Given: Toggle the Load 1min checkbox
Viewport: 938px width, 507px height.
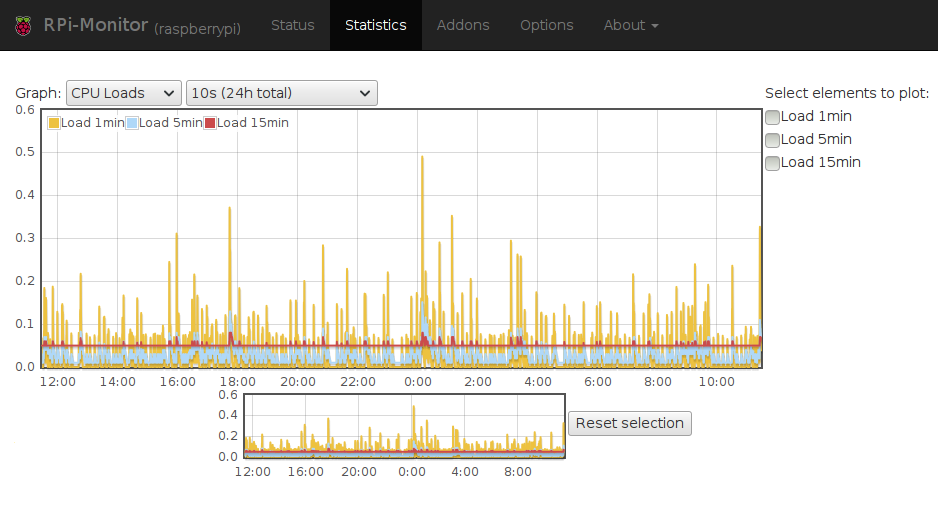Looking at the screenshot, I should click(772, 117).
